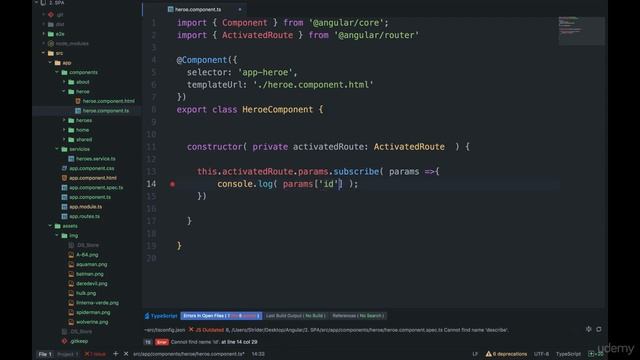Click the LF line ending selector
This screenshot has width=640, height=360.
point(475,354)
